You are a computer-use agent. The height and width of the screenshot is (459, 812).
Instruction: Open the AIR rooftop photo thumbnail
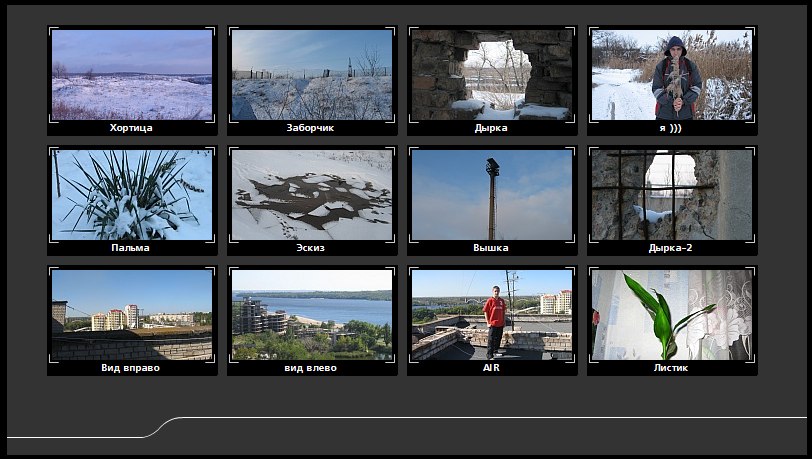(492, 315)
